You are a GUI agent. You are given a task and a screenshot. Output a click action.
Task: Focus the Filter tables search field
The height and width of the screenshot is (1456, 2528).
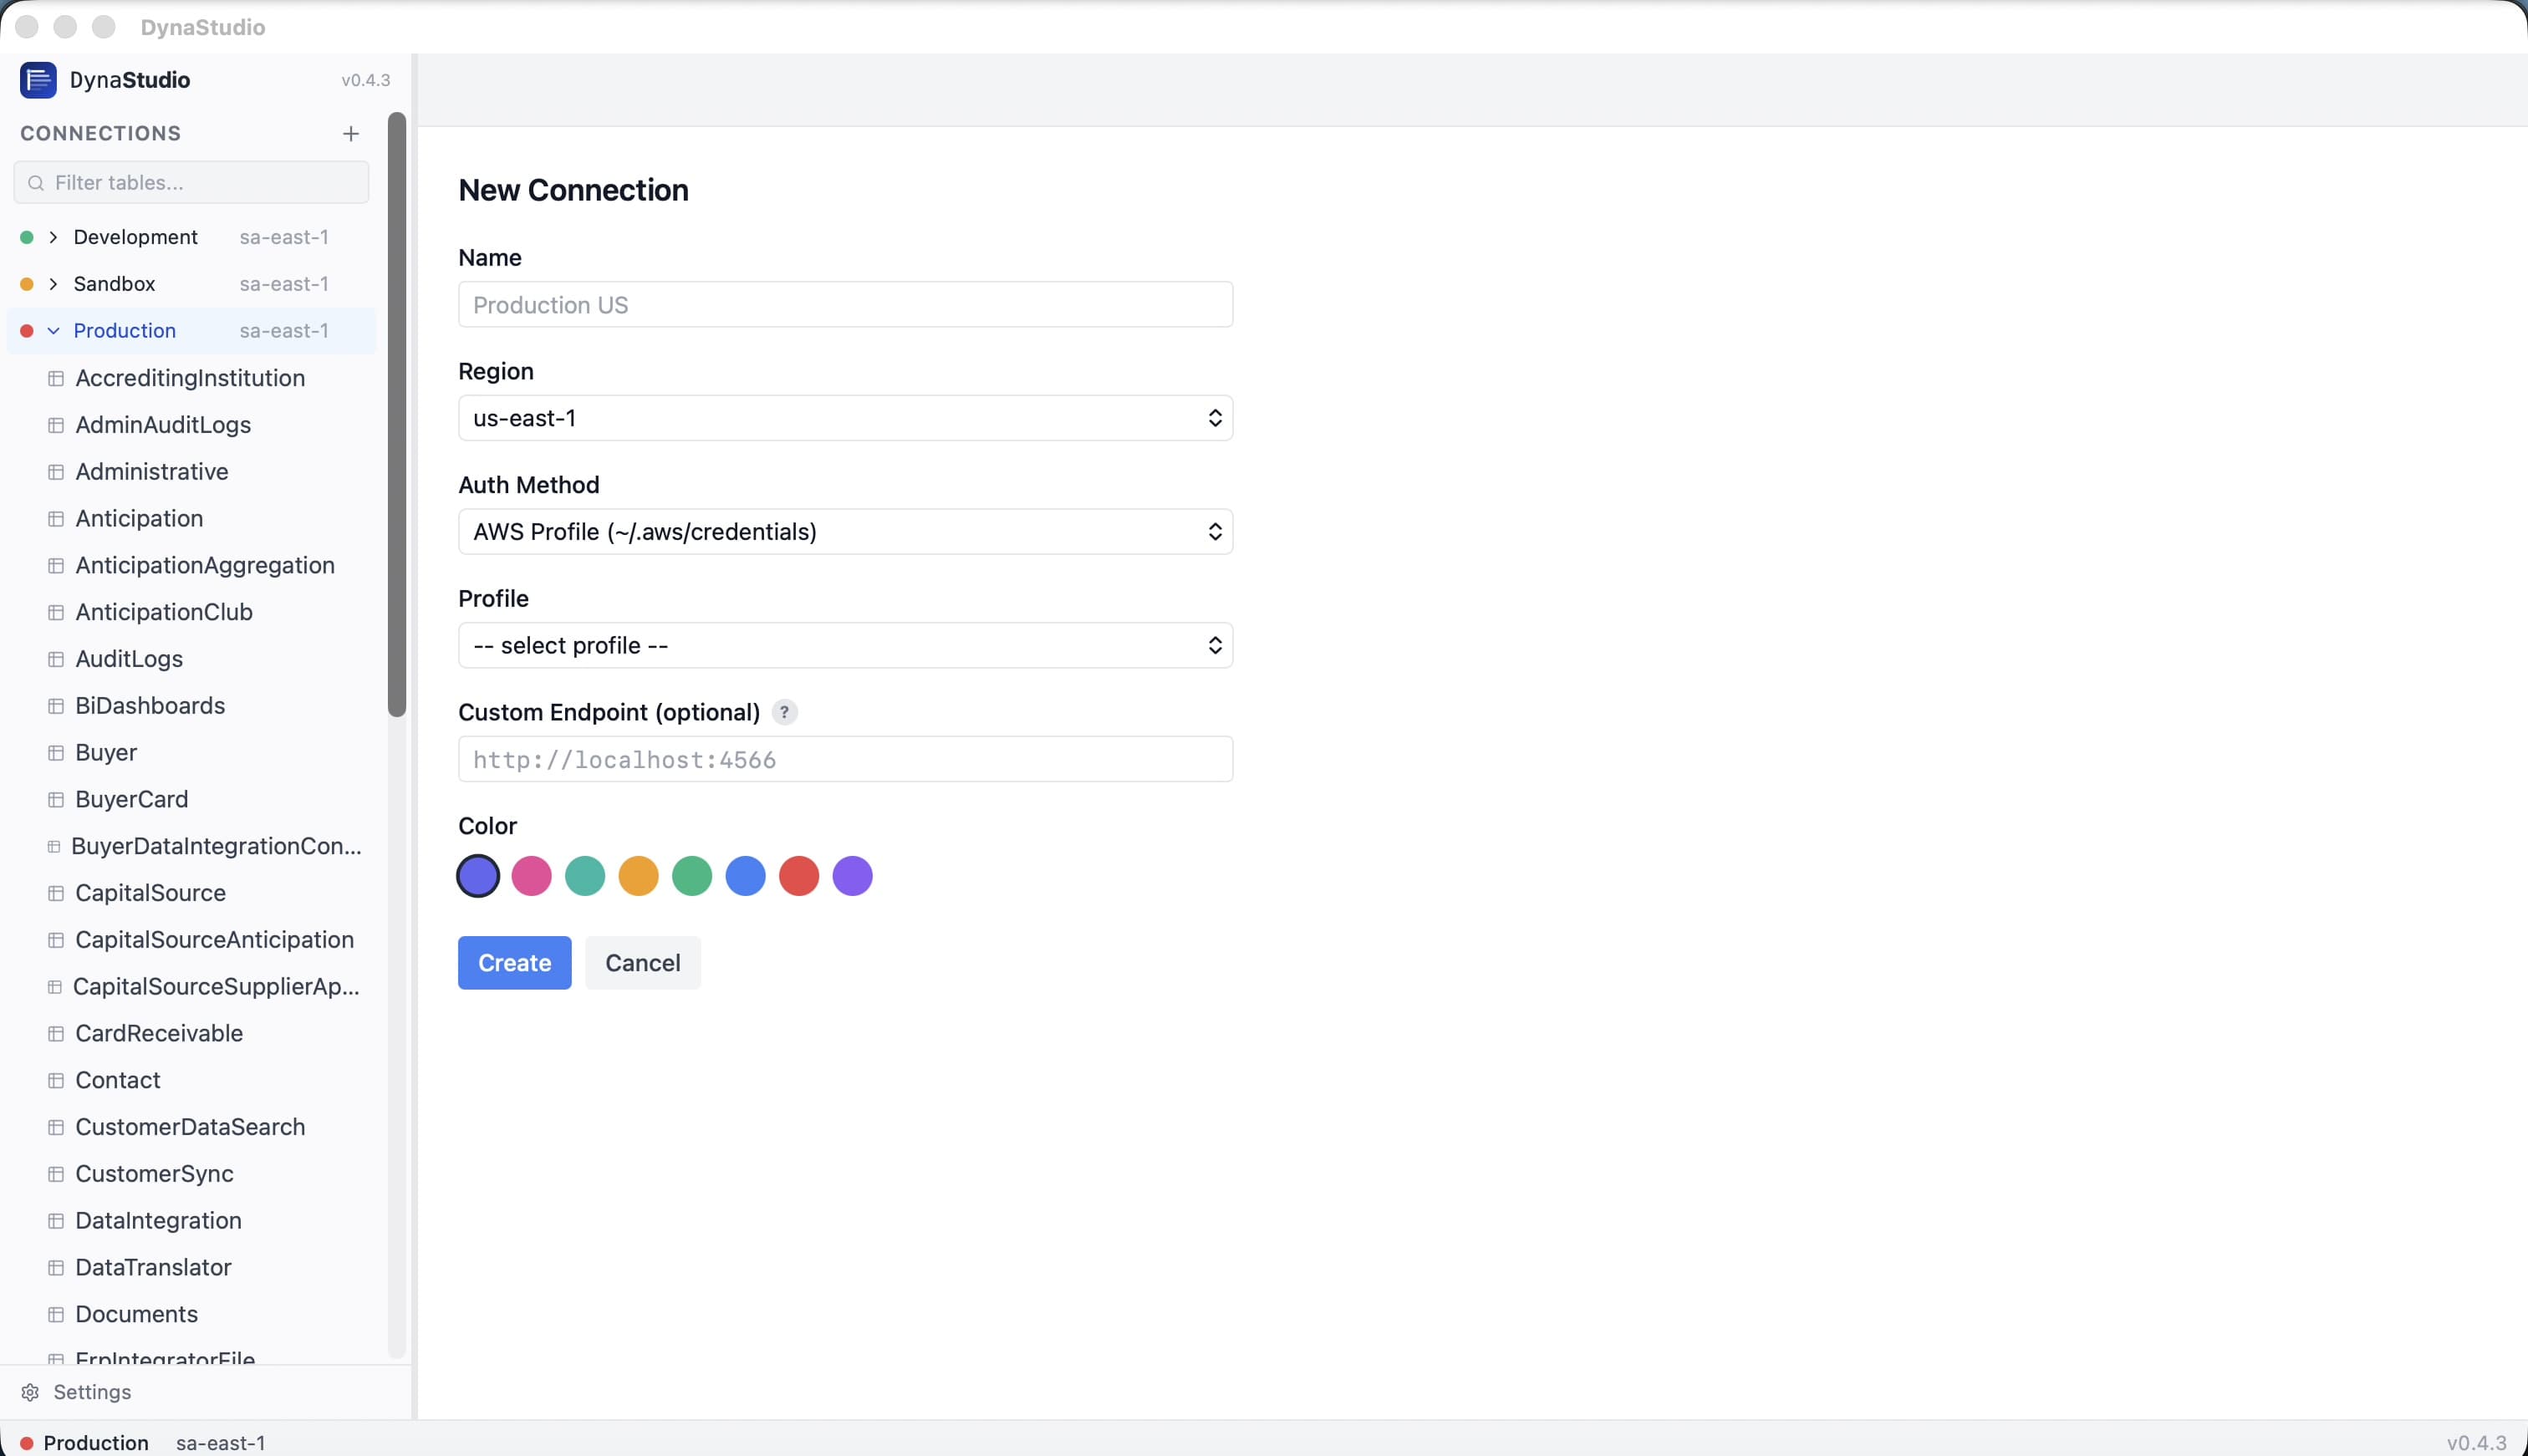[x=191, y=183]
